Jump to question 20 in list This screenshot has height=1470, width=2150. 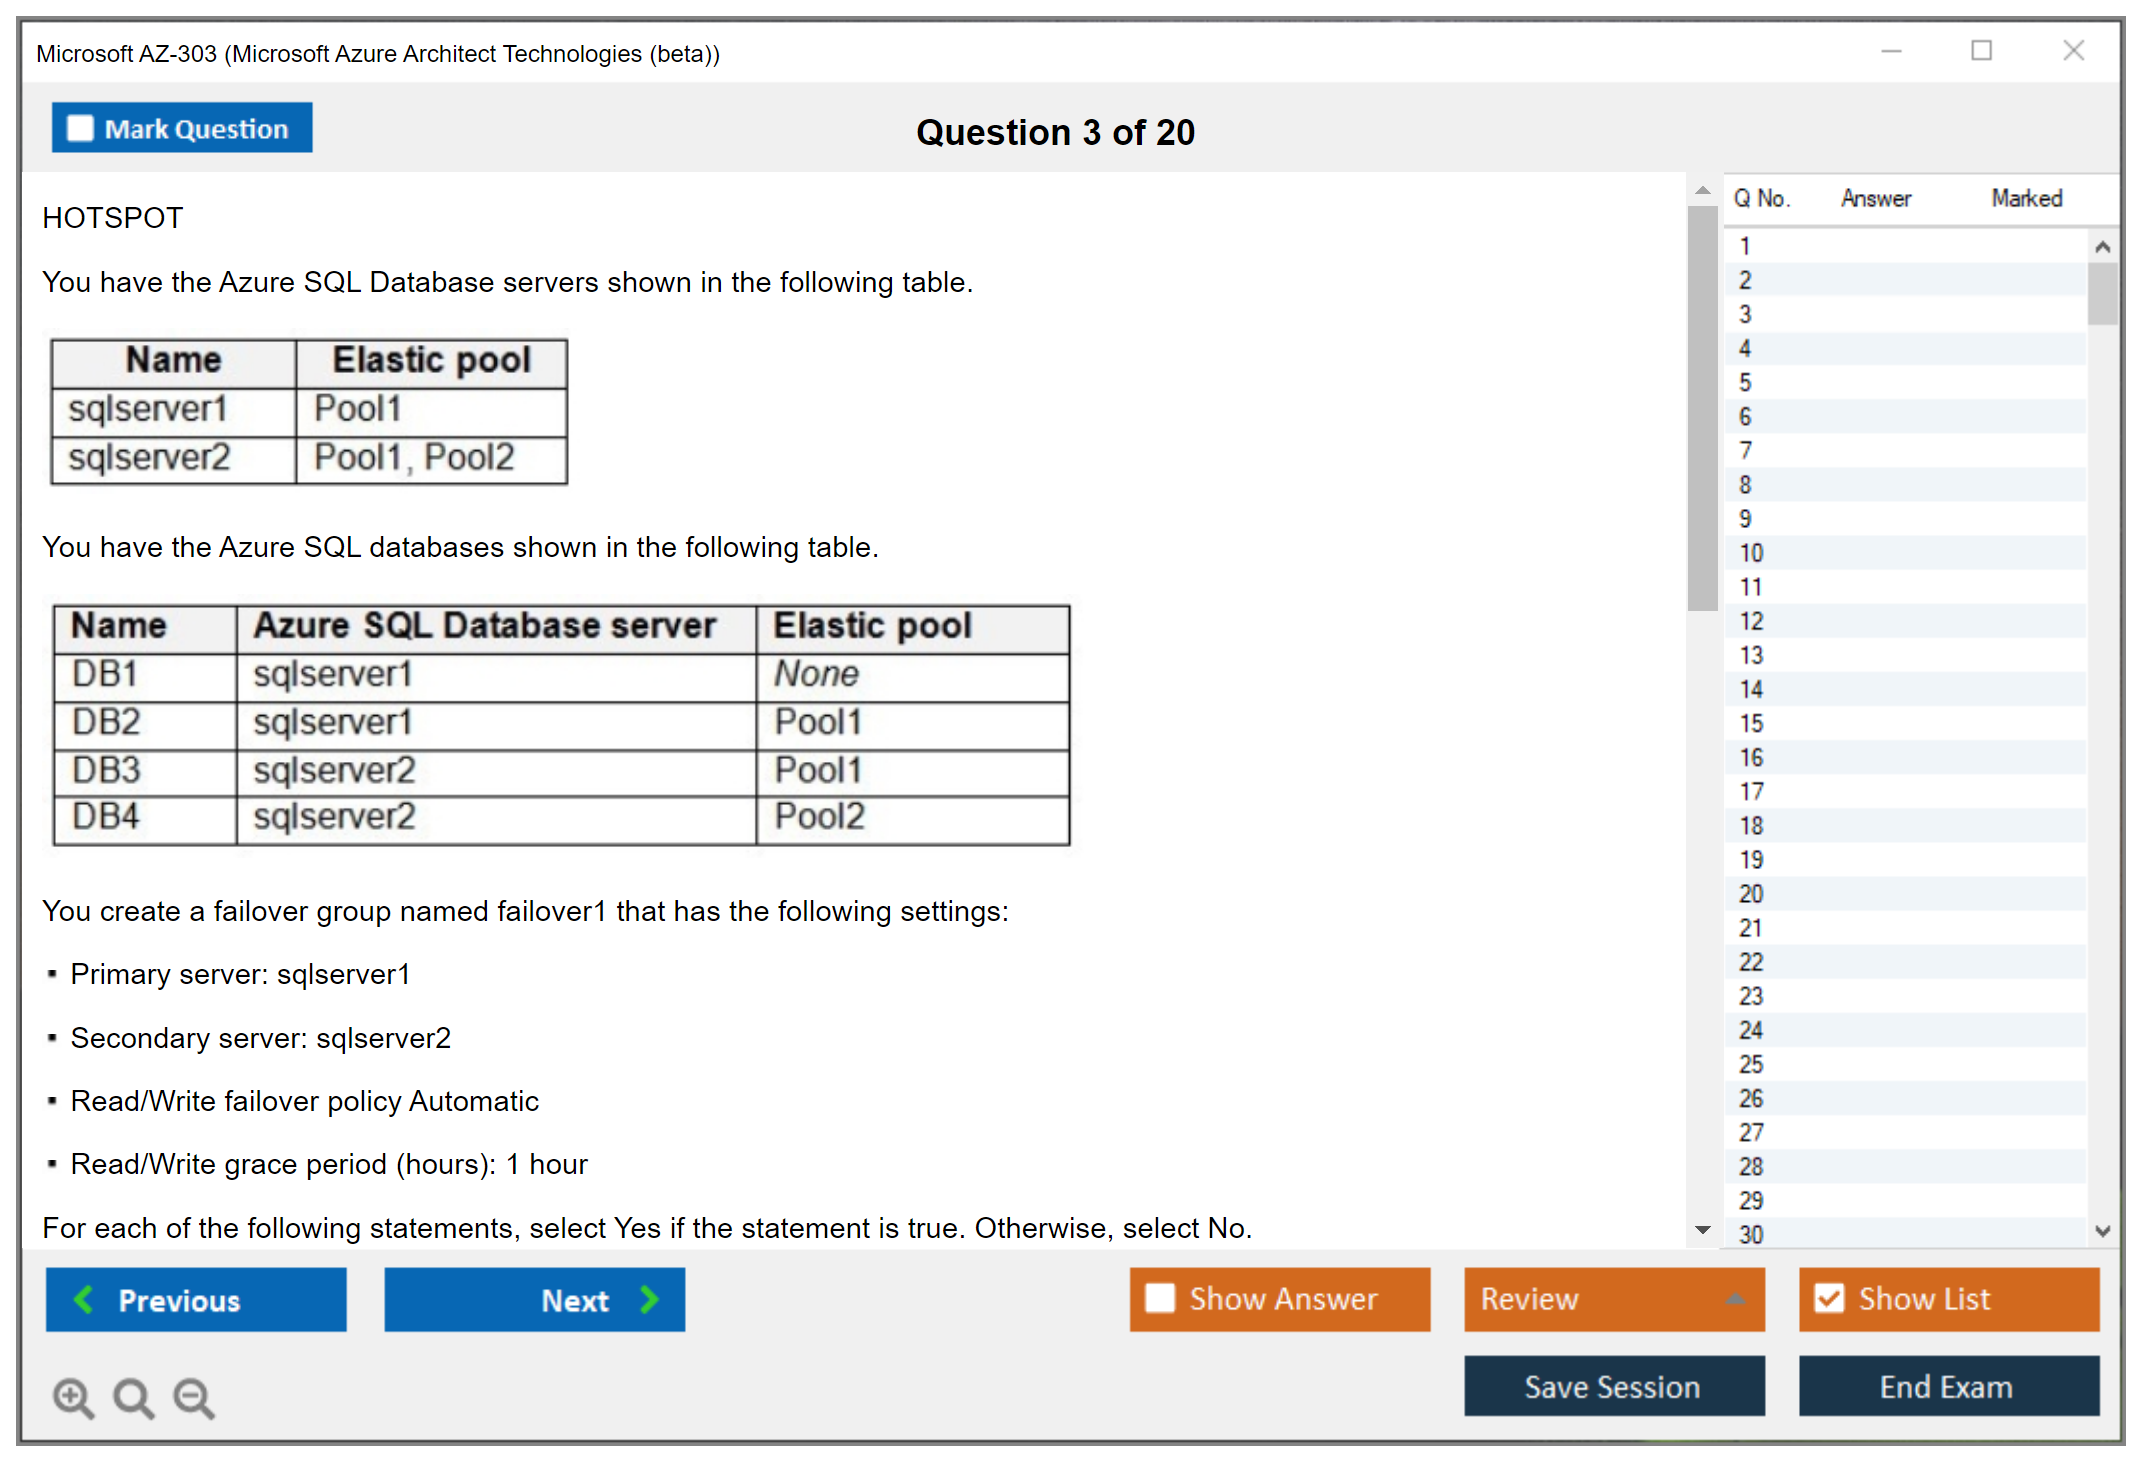[1751, 894]
